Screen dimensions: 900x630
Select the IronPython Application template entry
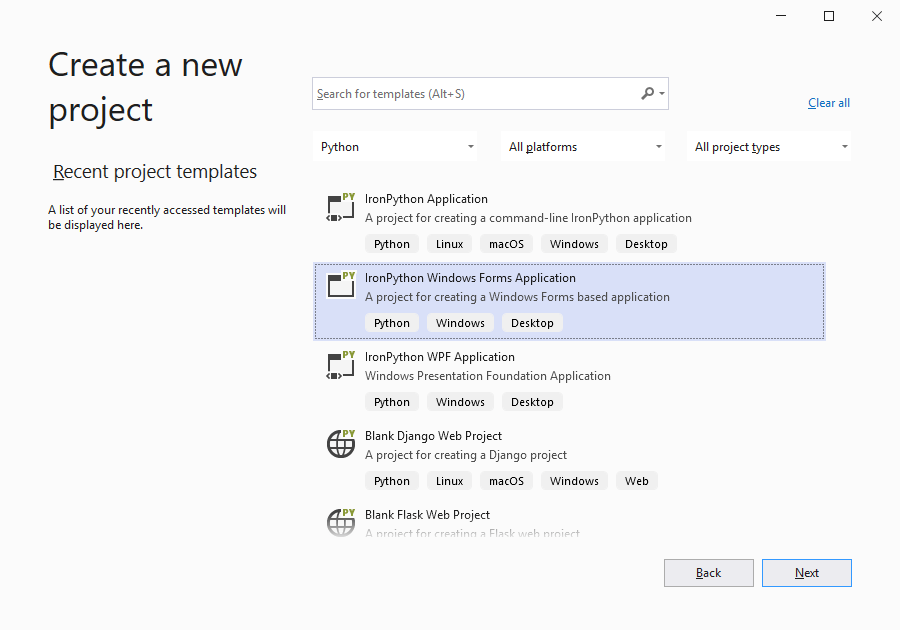tap(500, 207)
